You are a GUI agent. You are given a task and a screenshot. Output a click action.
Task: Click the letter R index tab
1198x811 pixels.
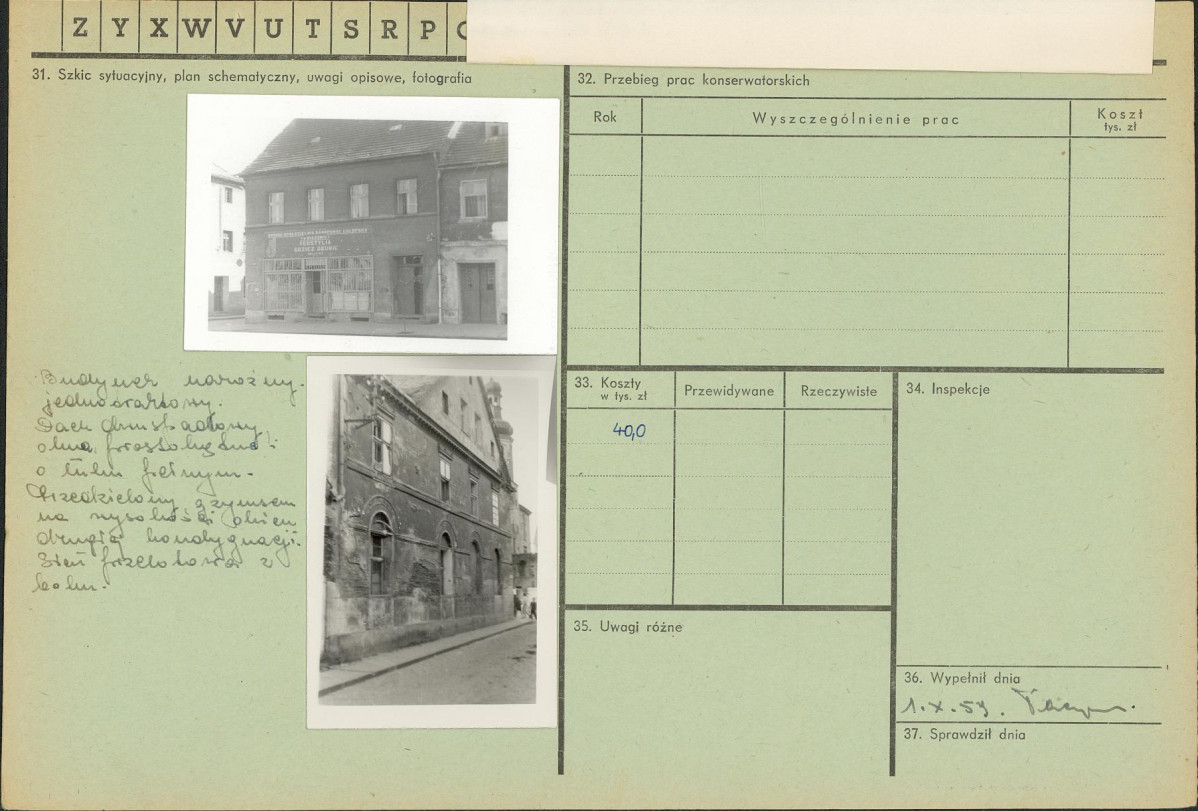tap(389, 28)
